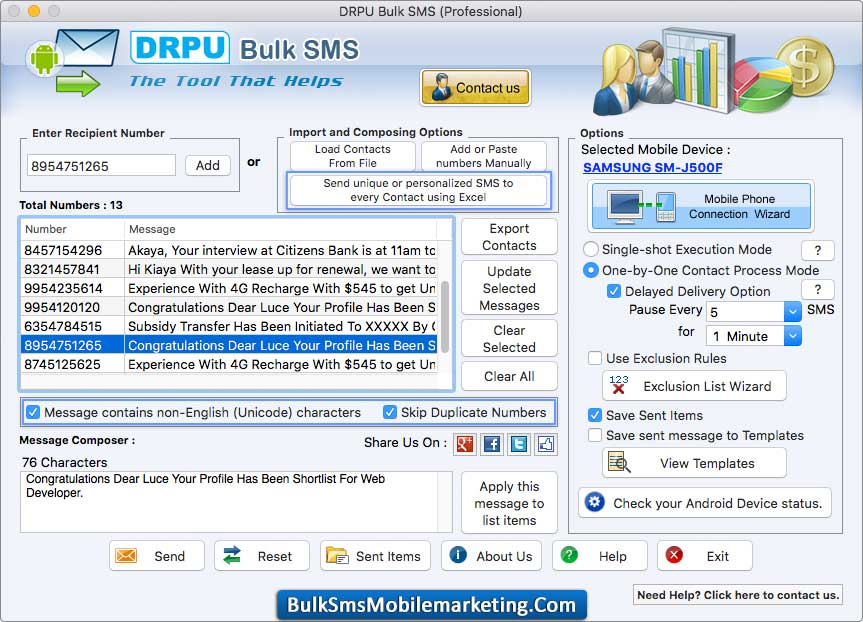Image resolution: width=863 pixels, height=622 pixels.
Task: Click the Clear All button
Action: tap(509, 376)
